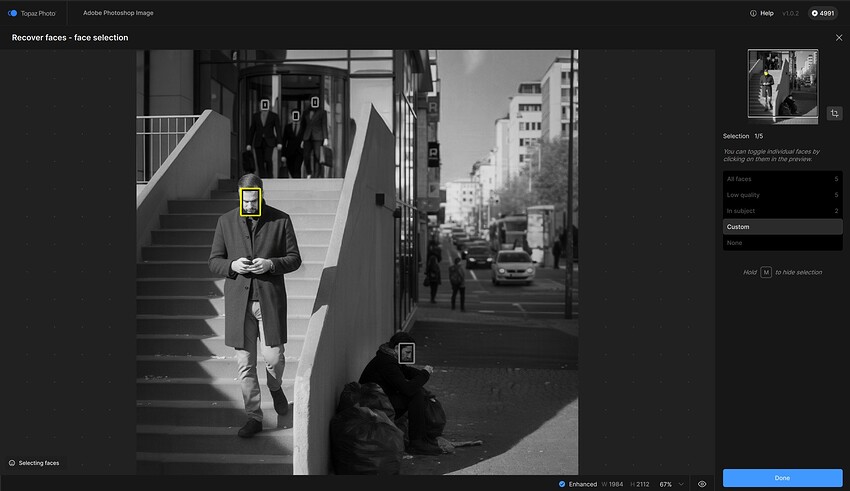Screen dimensions: 850x491
Task: Click the Topaz Photo logo icon
Action: [12, 13]
